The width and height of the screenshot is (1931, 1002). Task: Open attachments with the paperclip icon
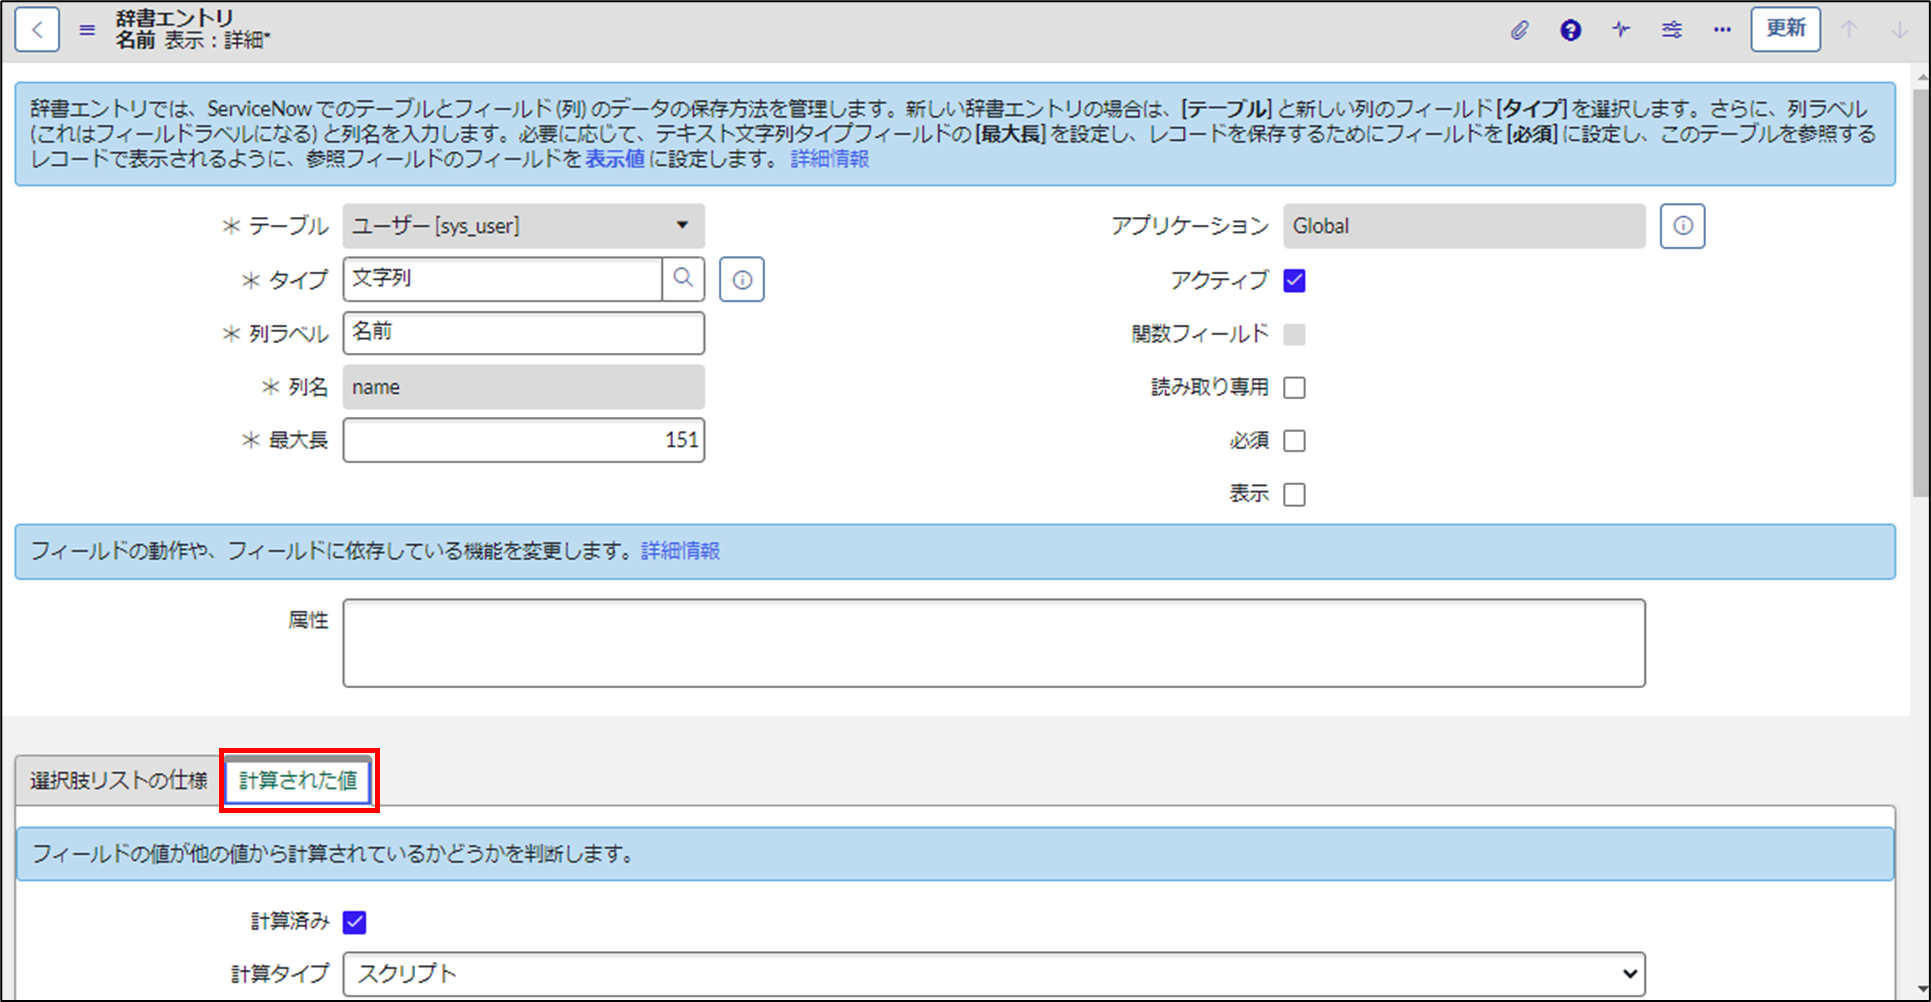coord(1519,30)
